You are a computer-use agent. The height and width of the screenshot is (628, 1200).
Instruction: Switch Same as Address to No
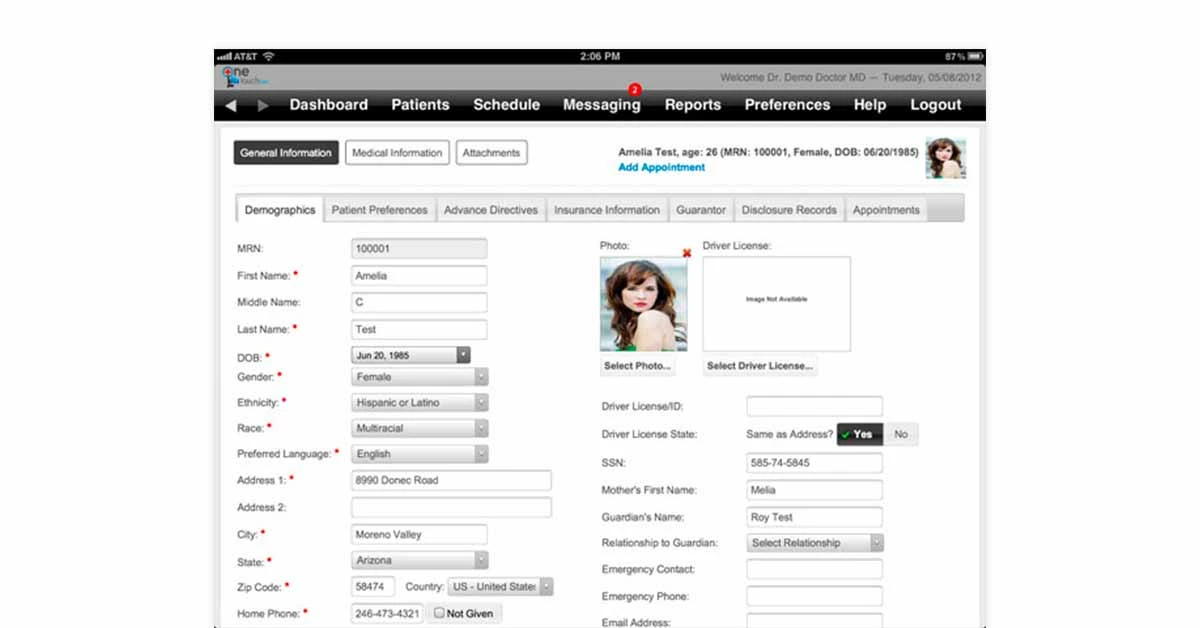pyautogui.click(x=899, y=434)
